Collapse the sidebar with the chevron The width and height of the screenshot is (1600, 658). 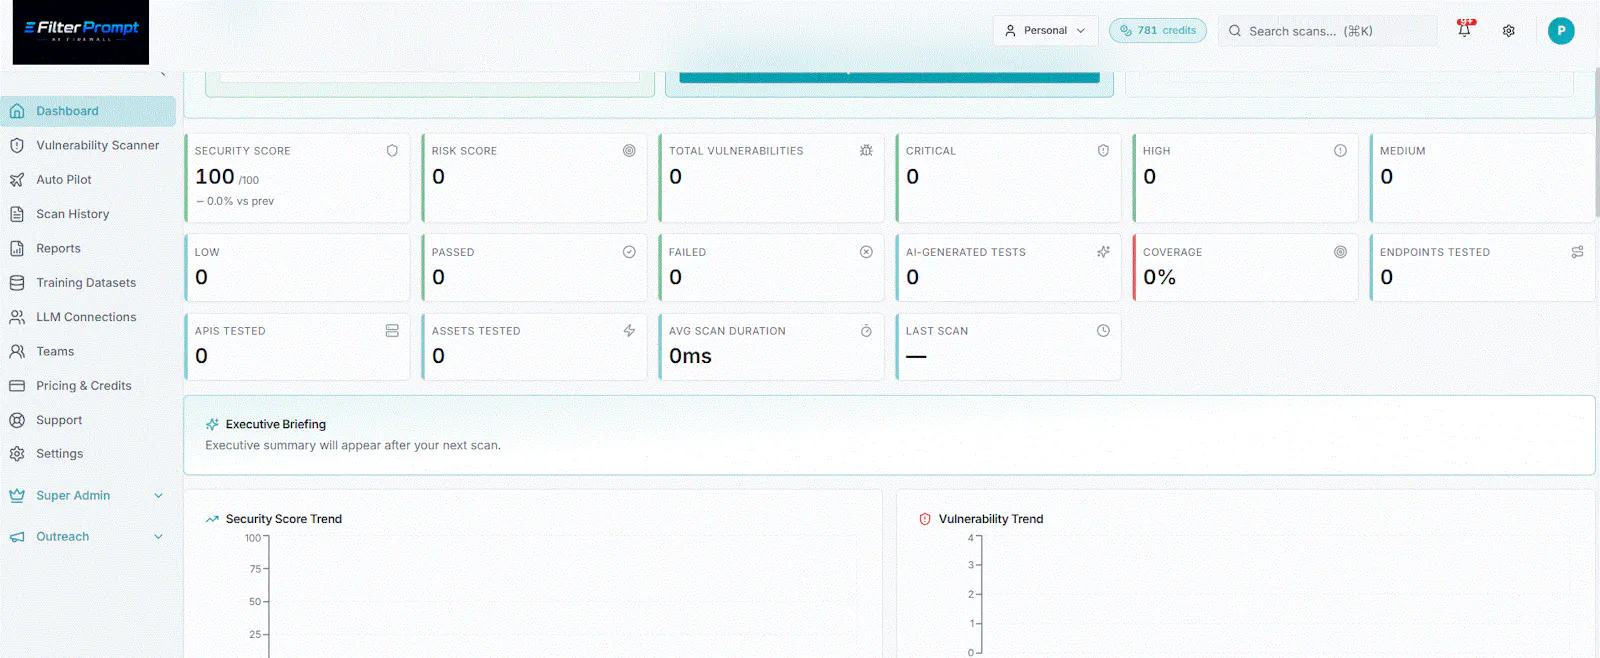click(162, 73)
